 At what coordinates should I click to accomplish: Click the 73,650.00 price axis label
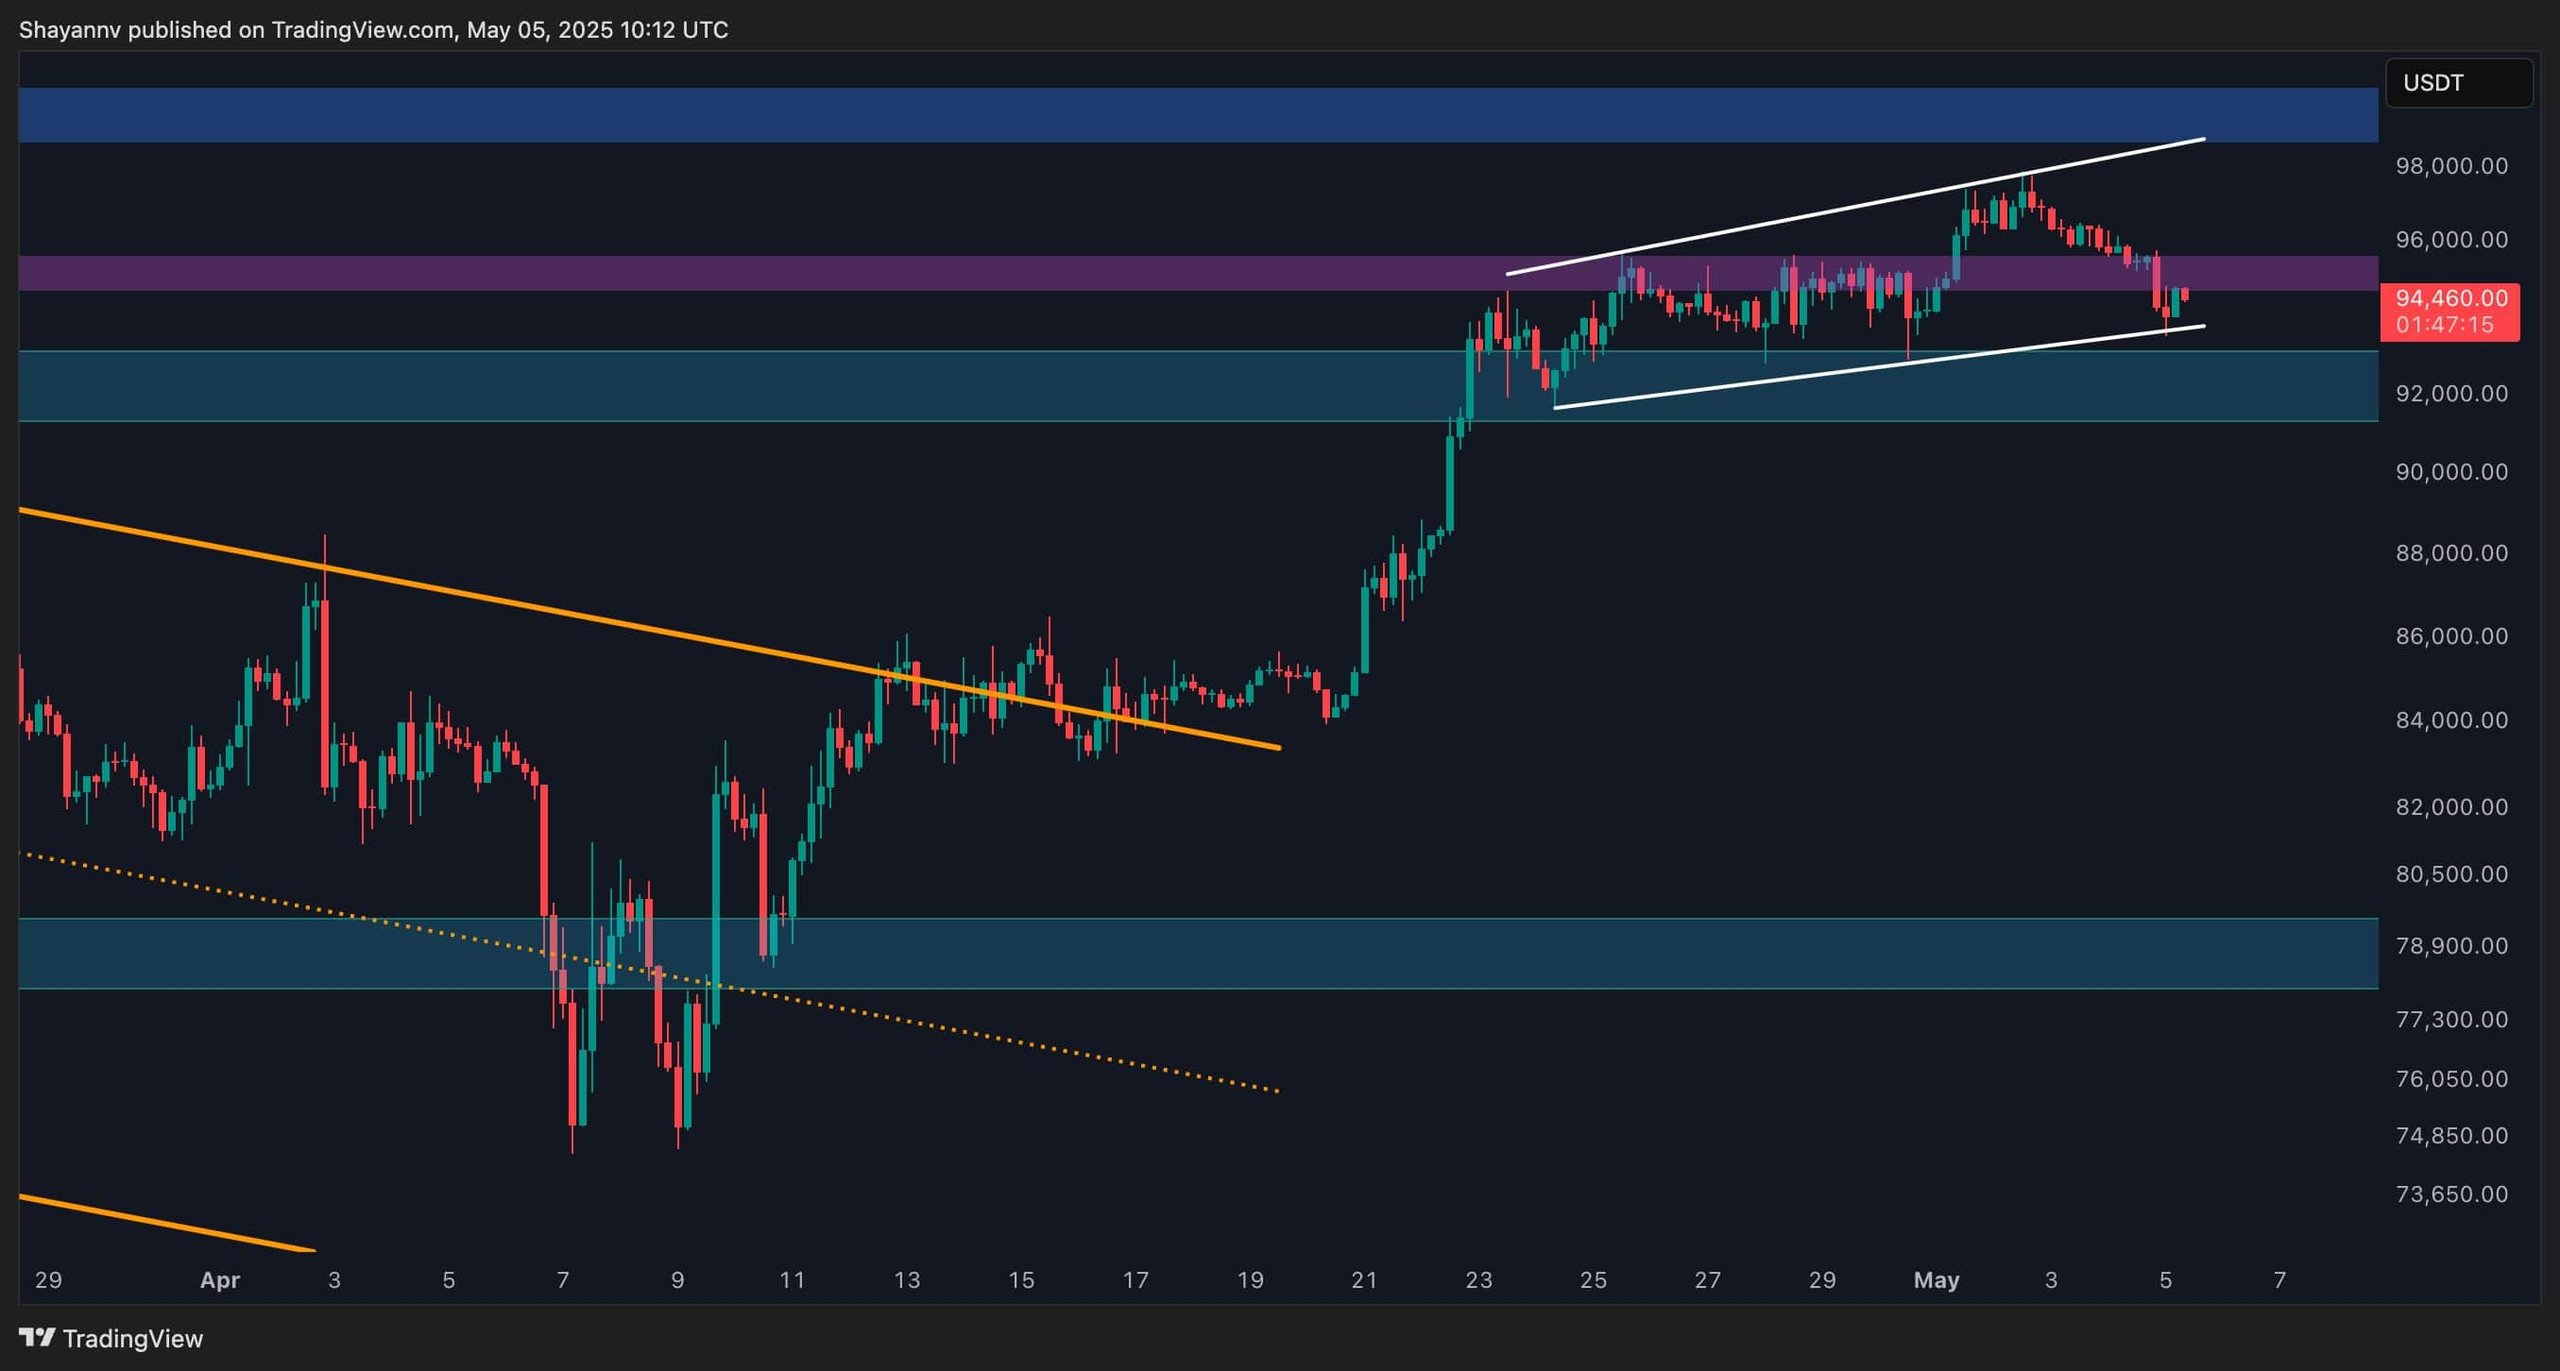coord(2451,1195)
